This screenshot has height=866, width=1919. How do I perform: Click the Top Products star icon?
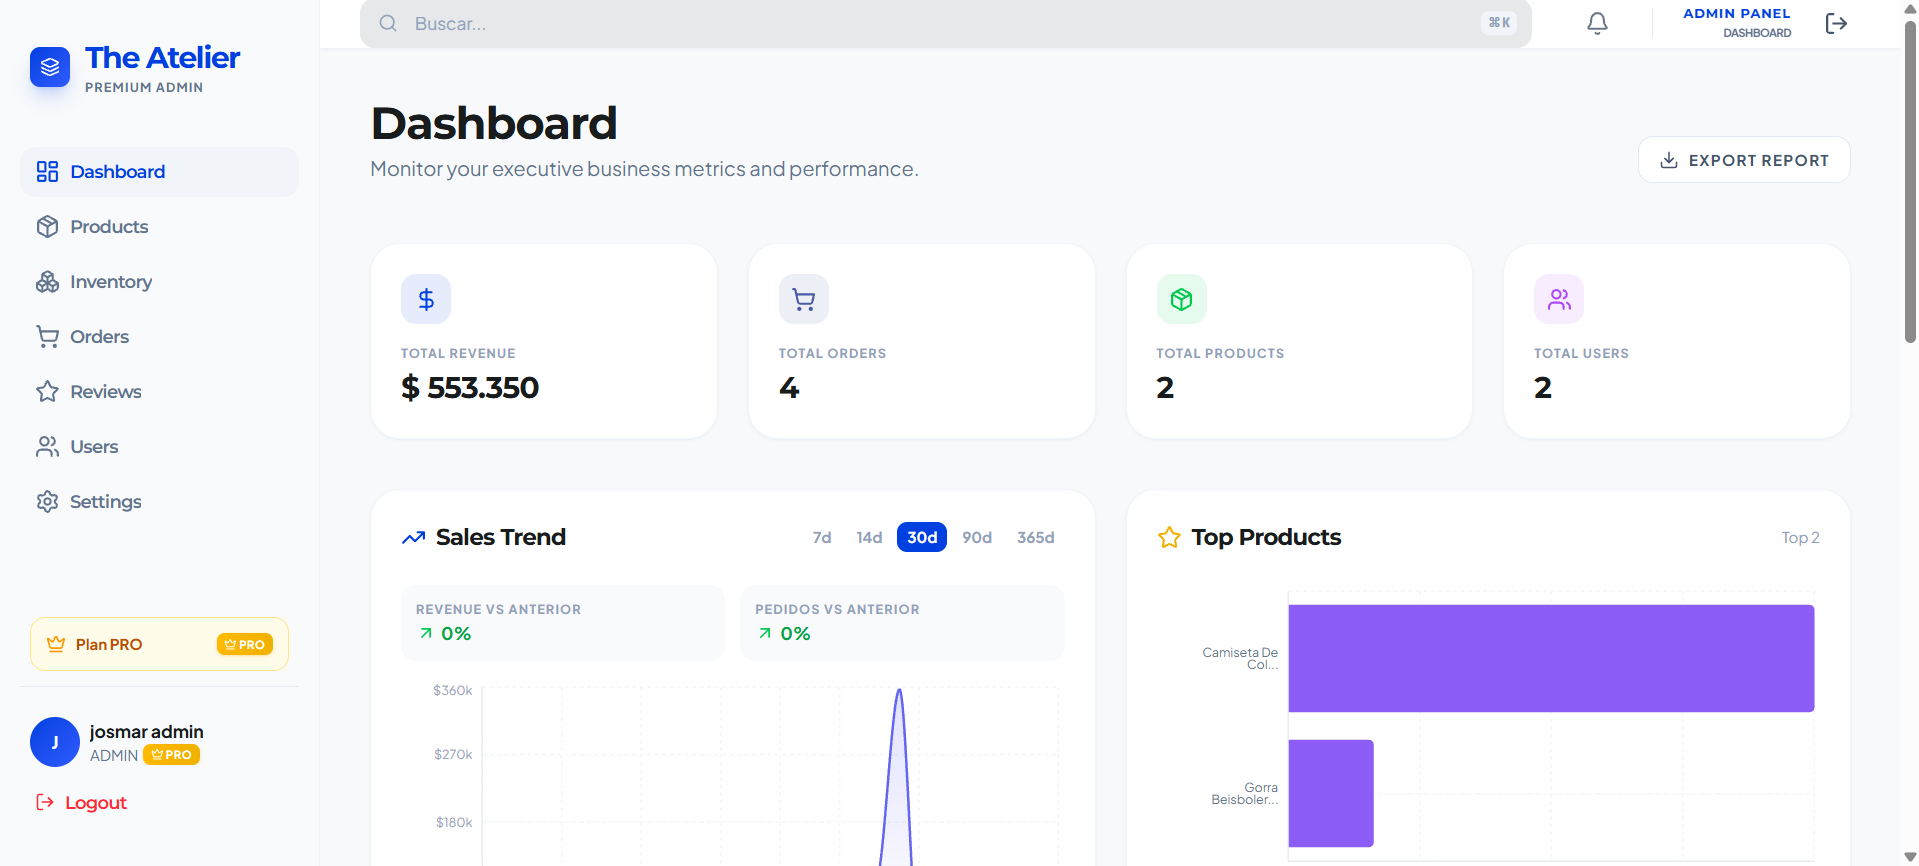[1169, 538]
